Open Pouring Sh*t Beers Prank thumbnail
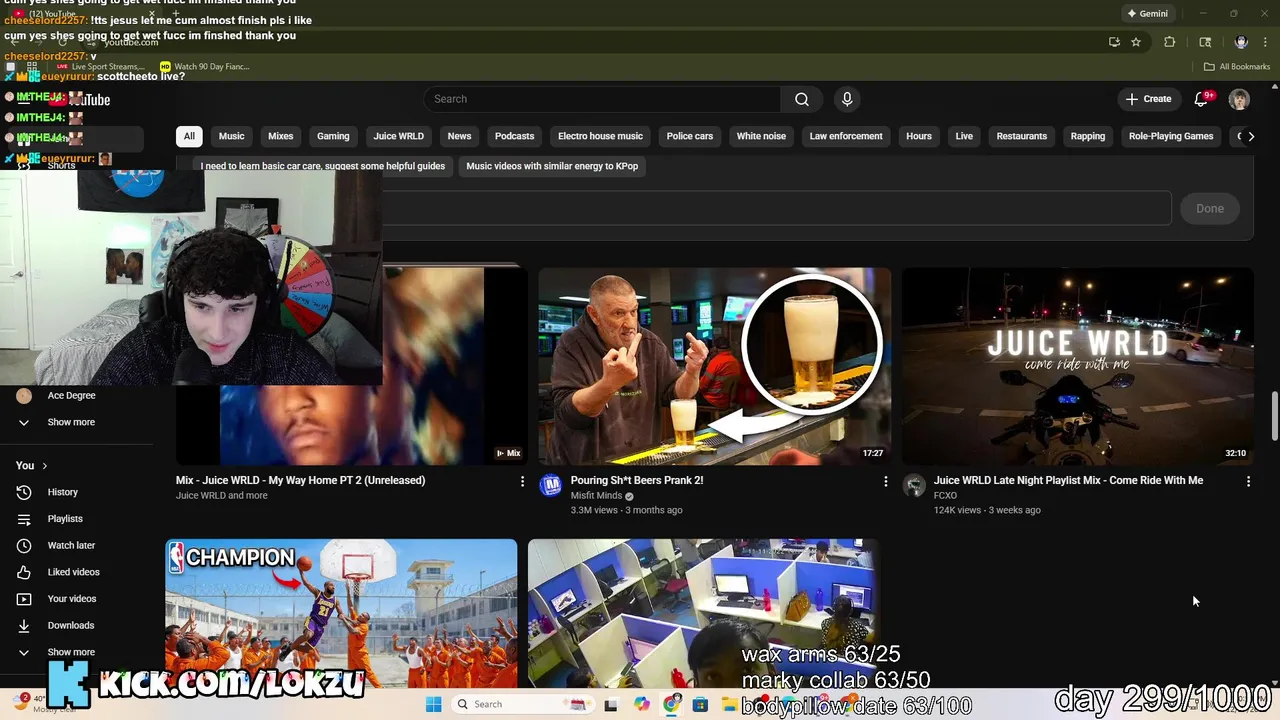 coord(715,366)
